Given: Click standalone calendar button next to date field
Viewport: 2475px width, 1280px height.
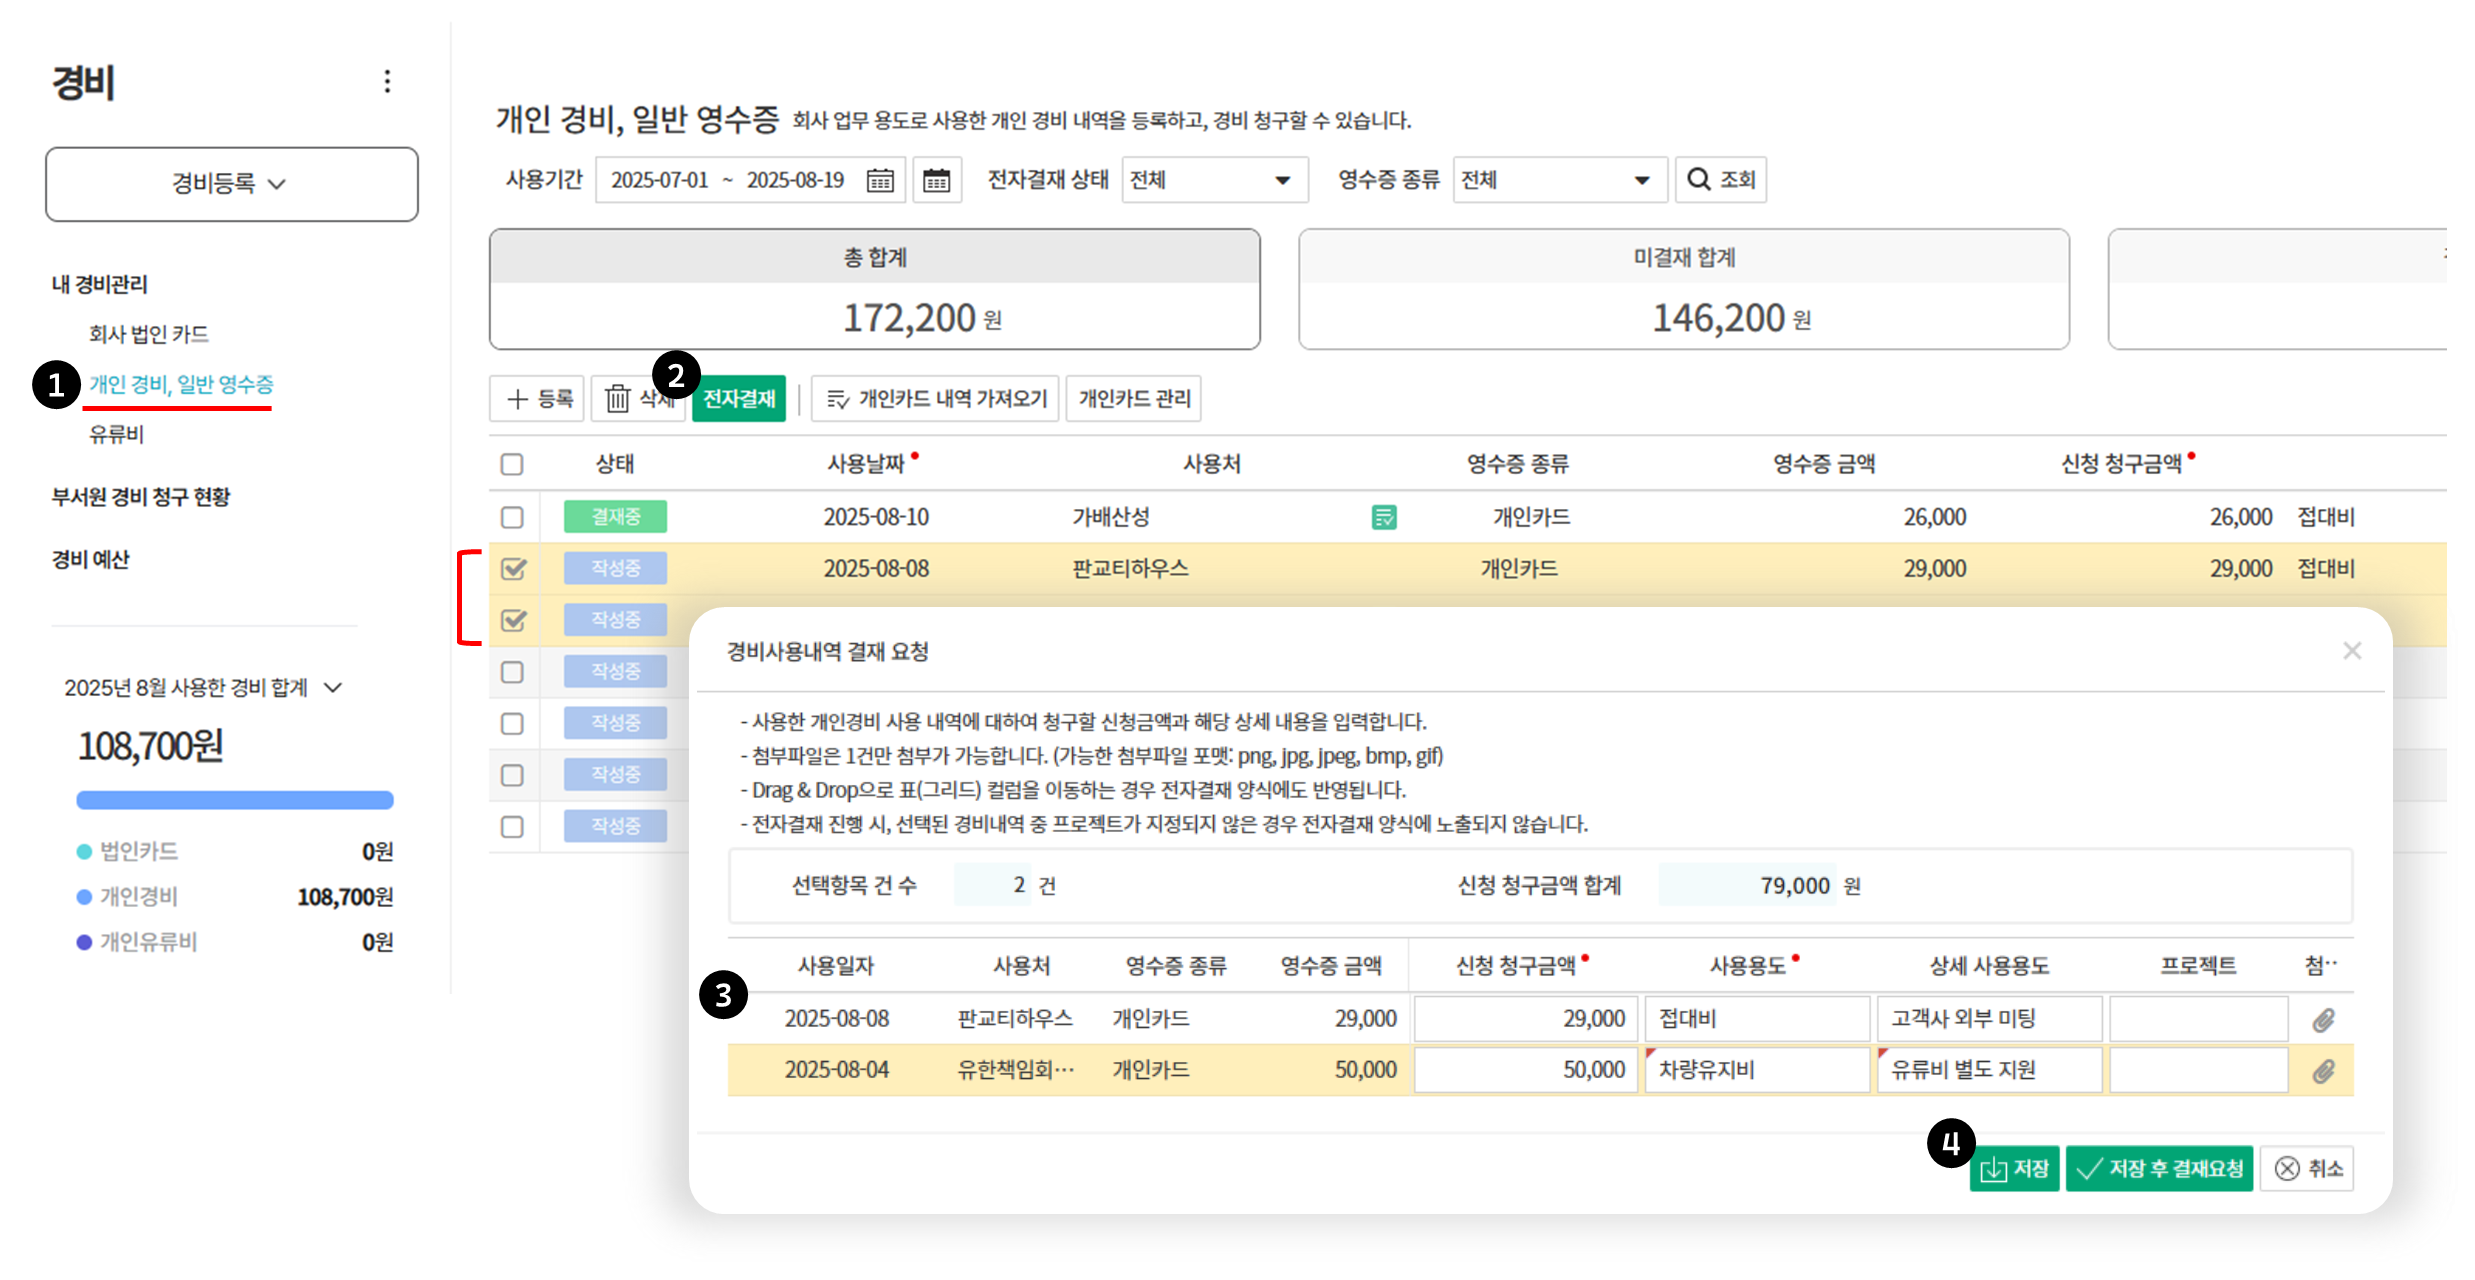Looking at the screenshot, I should tap(936, 180).
